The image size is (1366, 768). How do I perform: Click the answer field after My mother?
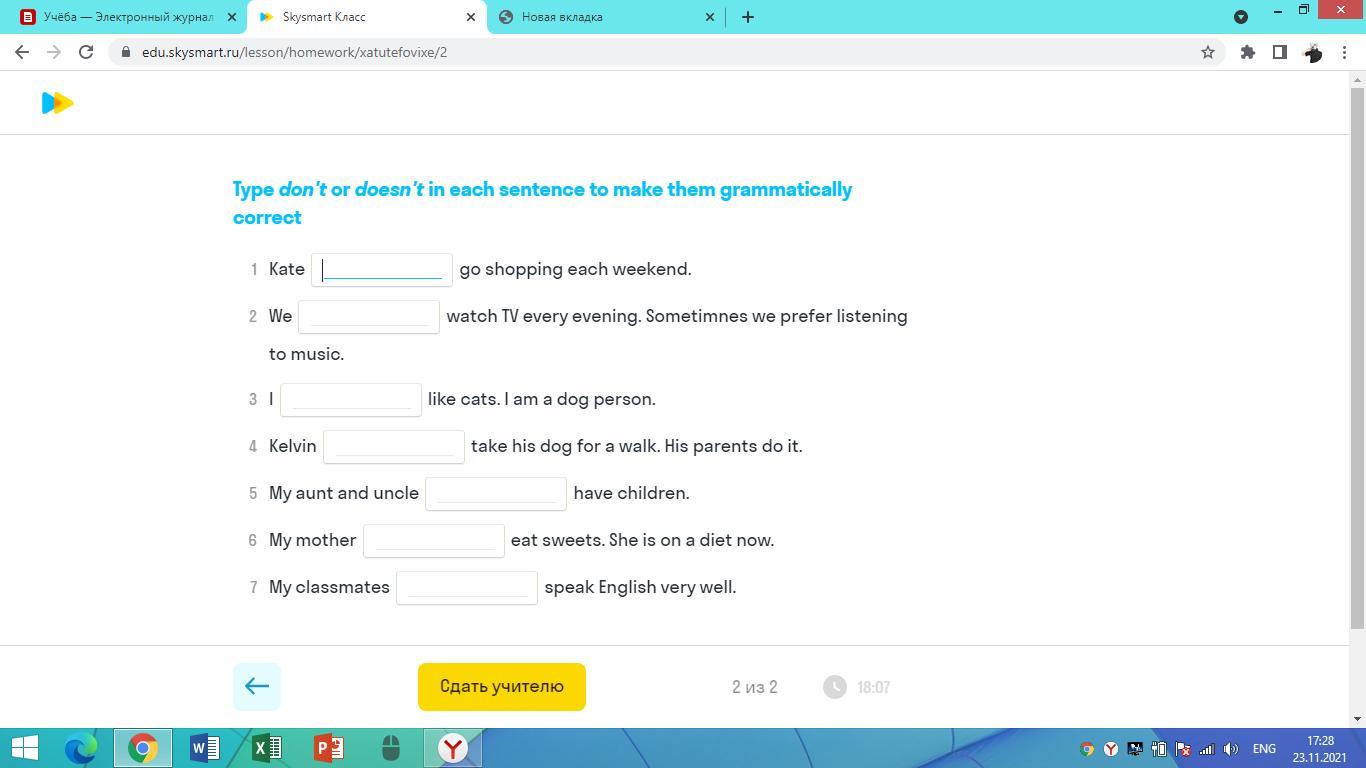[434, 541]
